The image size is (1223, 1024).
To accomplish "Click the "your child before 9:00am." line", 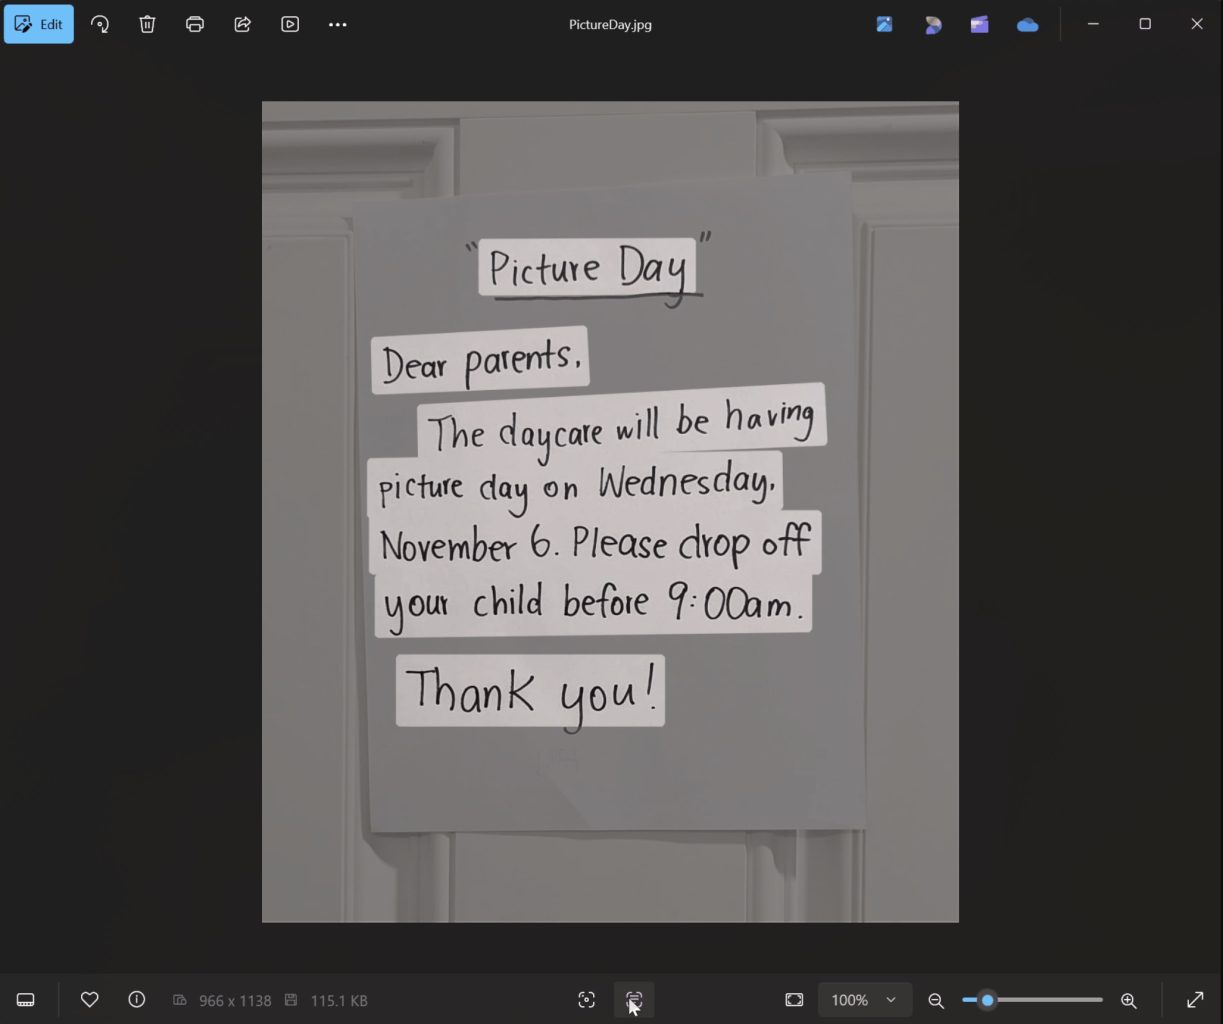I will pos(593,604).
